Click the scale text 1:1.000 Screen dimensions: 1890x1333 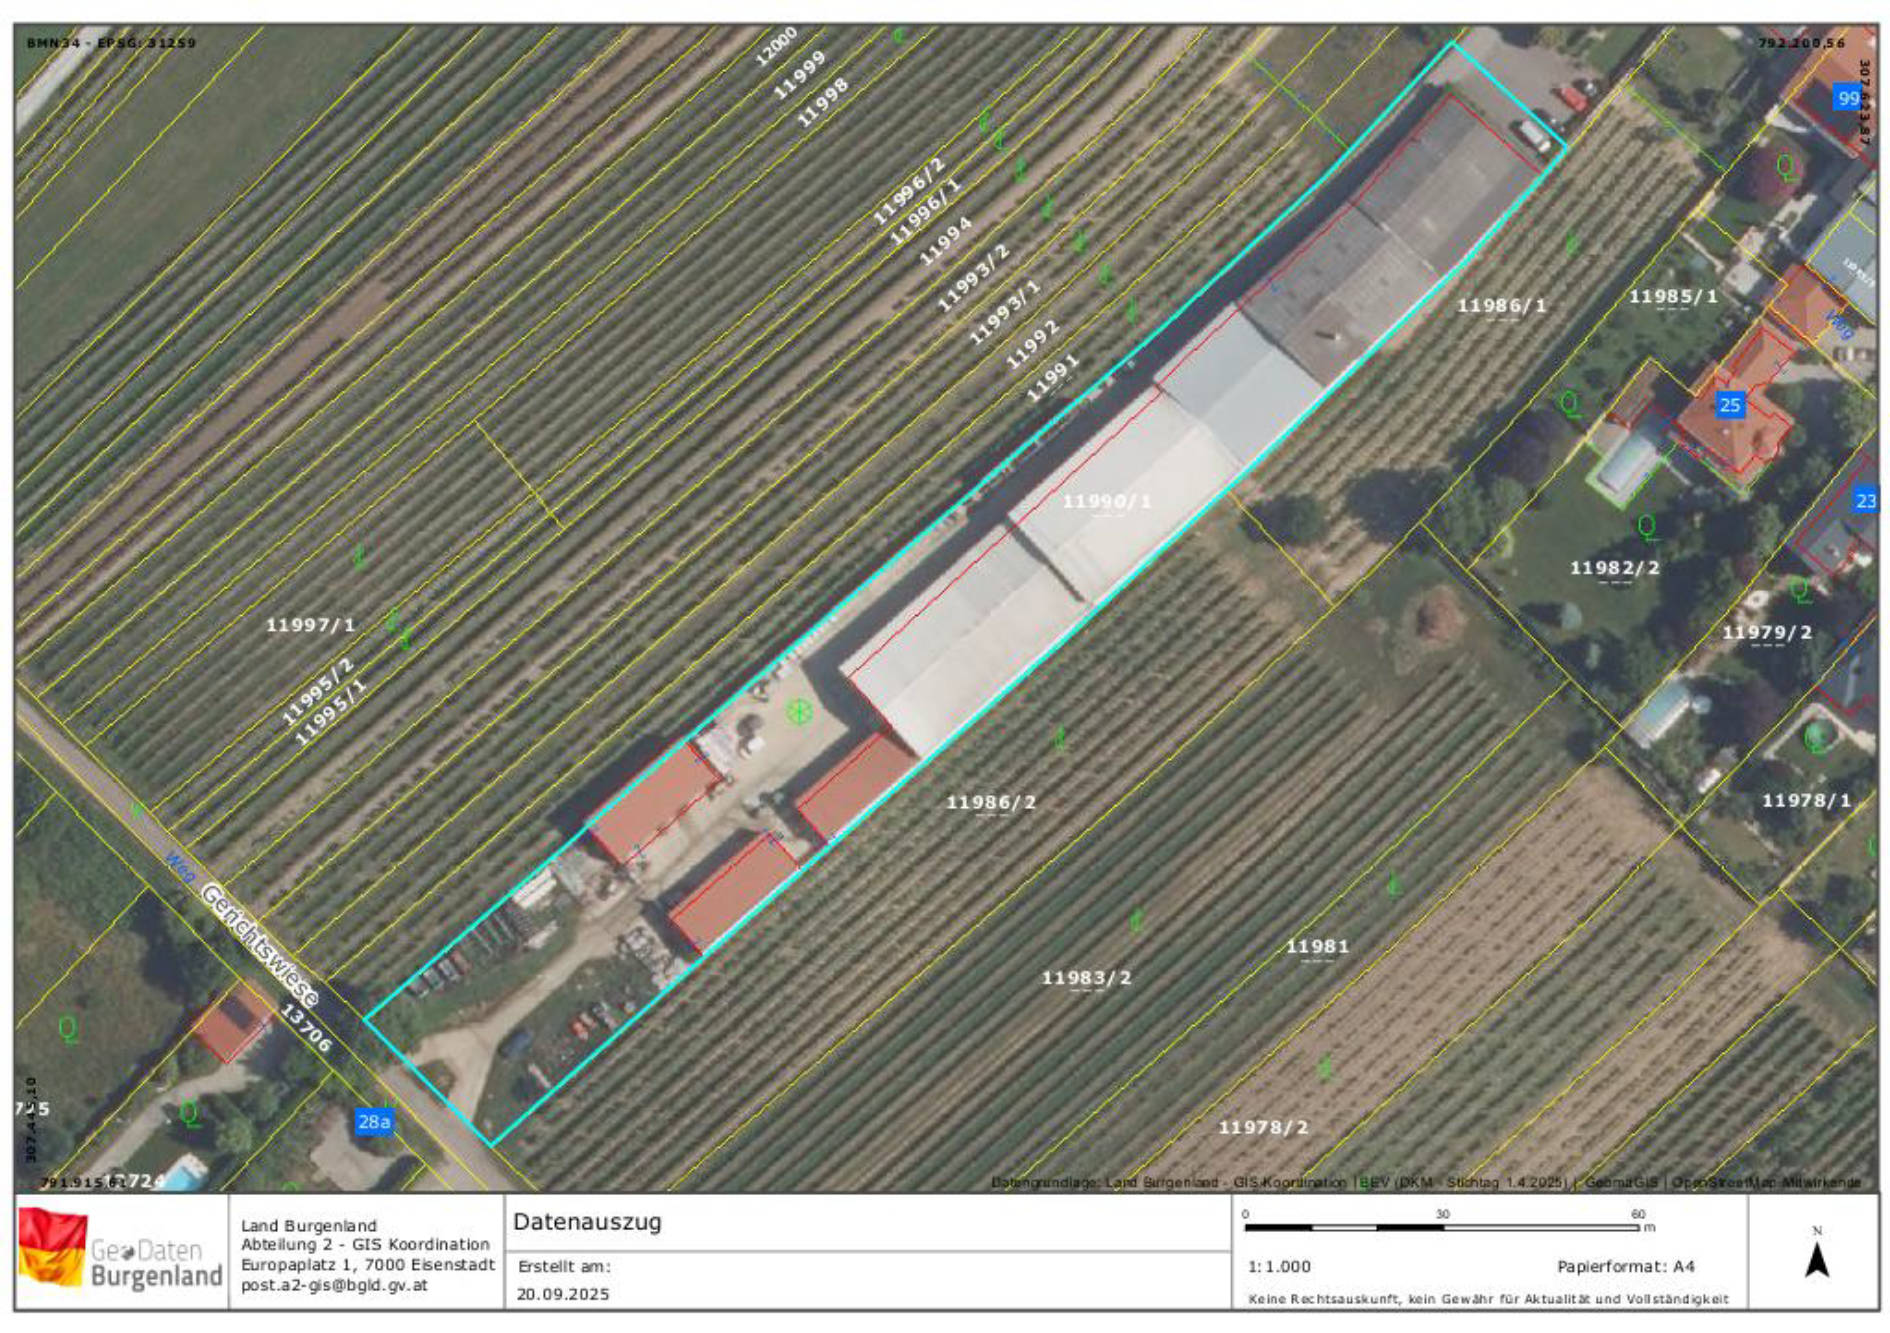tap(1279, 1266)
